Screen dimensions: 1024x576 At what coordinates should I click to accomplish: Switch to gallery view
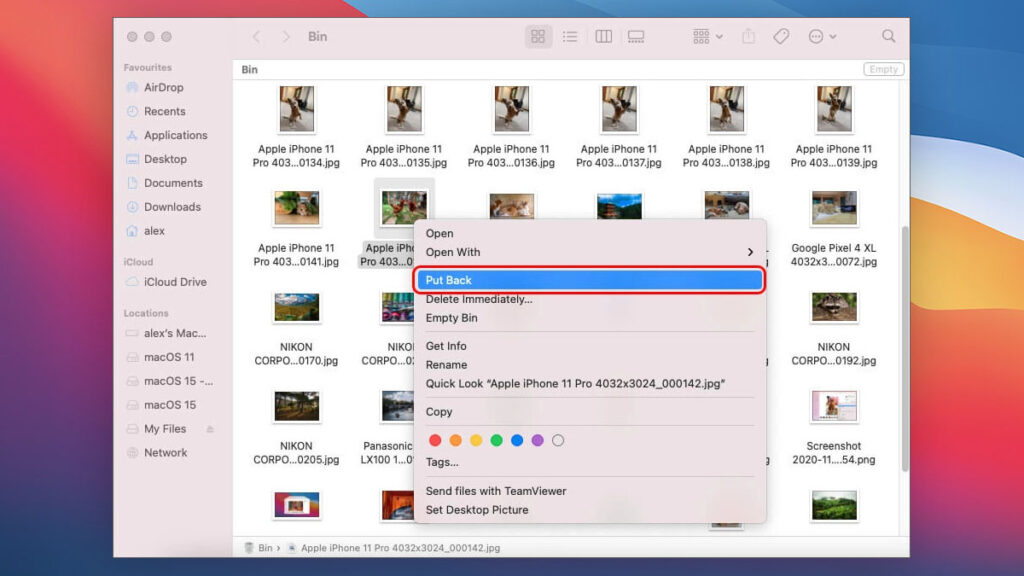pyautogui.click(x=636, y=37)
